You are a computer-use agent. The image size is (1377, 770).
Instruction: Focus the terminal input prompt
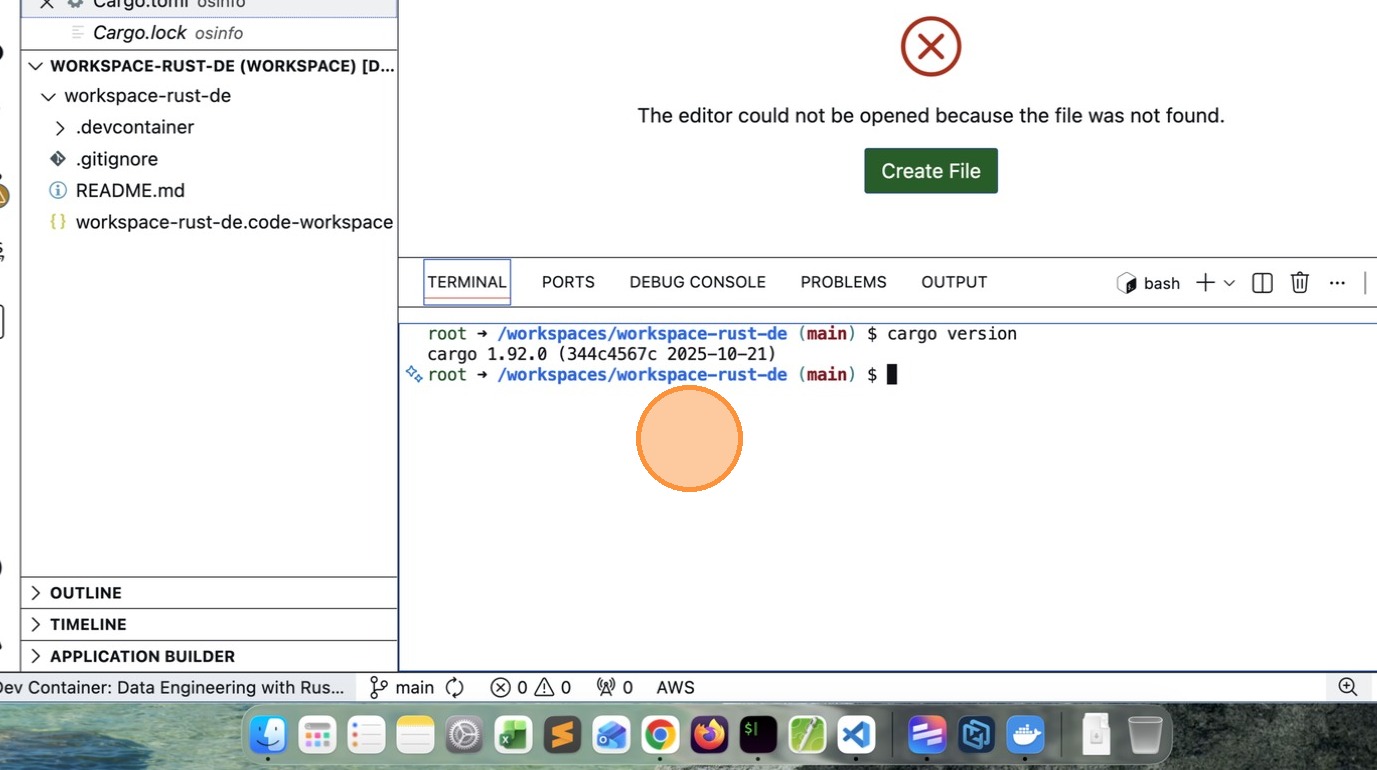pyautogui.click(x=892, y=374)
